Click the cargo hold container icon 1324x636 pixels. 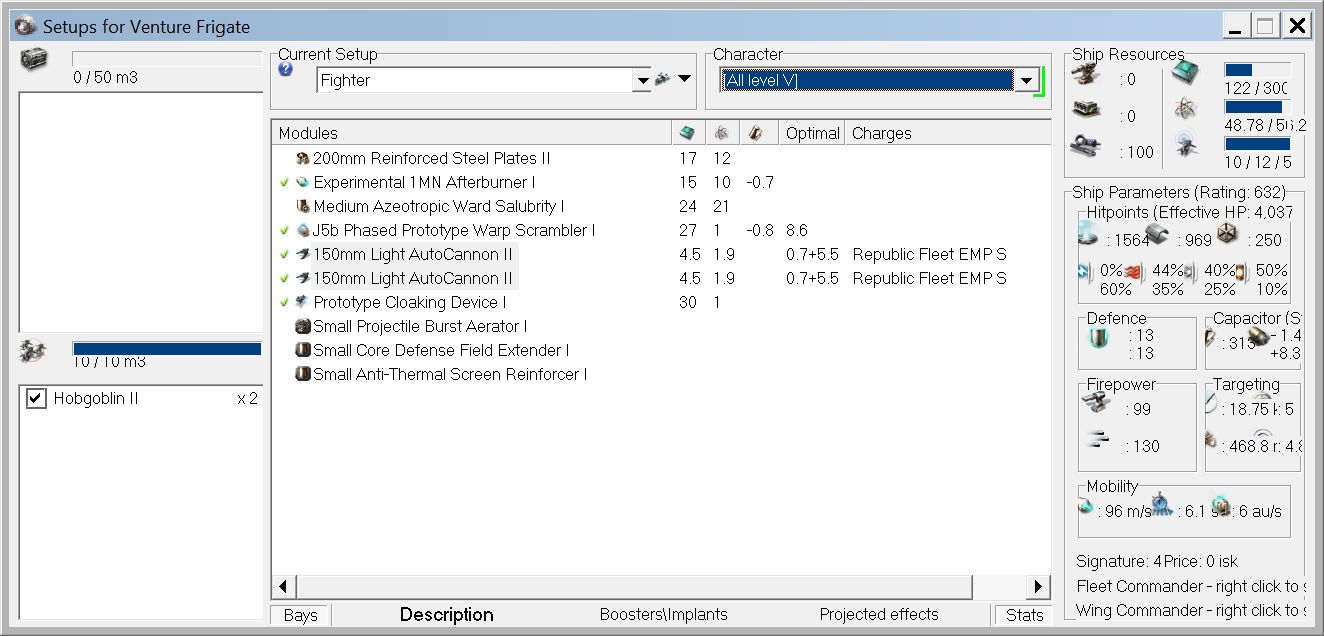click(x=33, y=59)
